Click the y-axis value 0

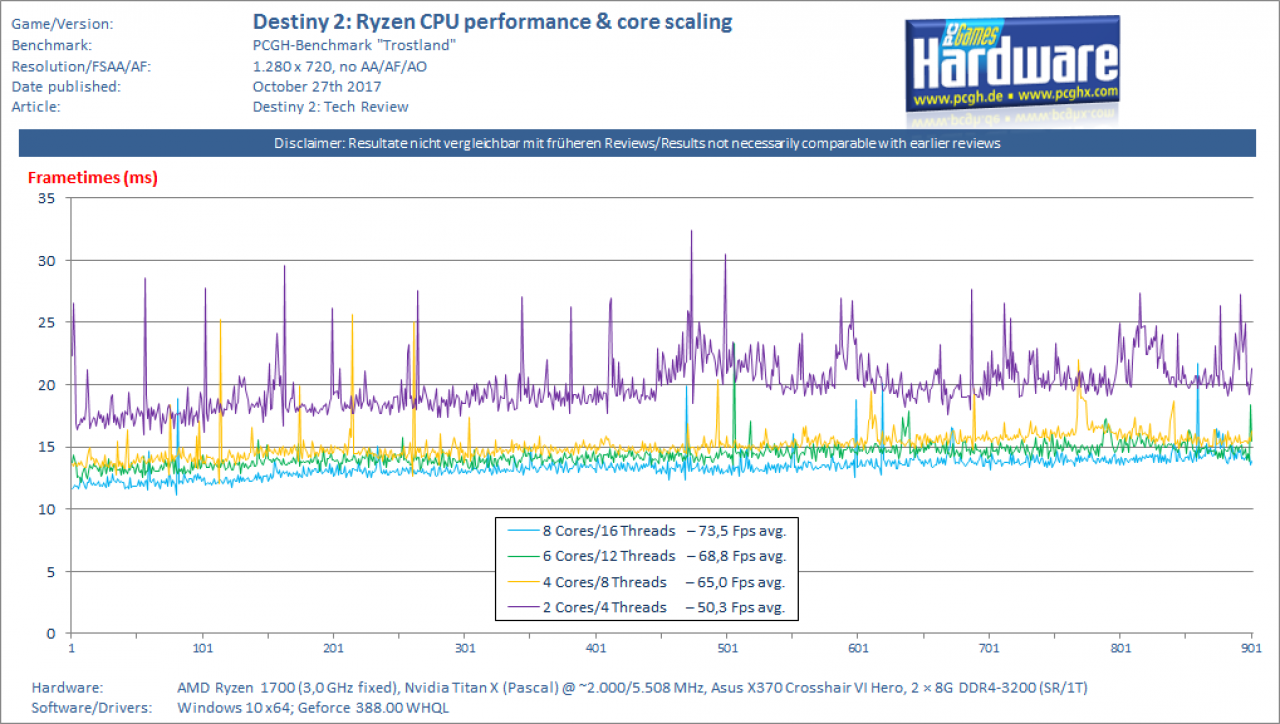(x=52, y=633)
